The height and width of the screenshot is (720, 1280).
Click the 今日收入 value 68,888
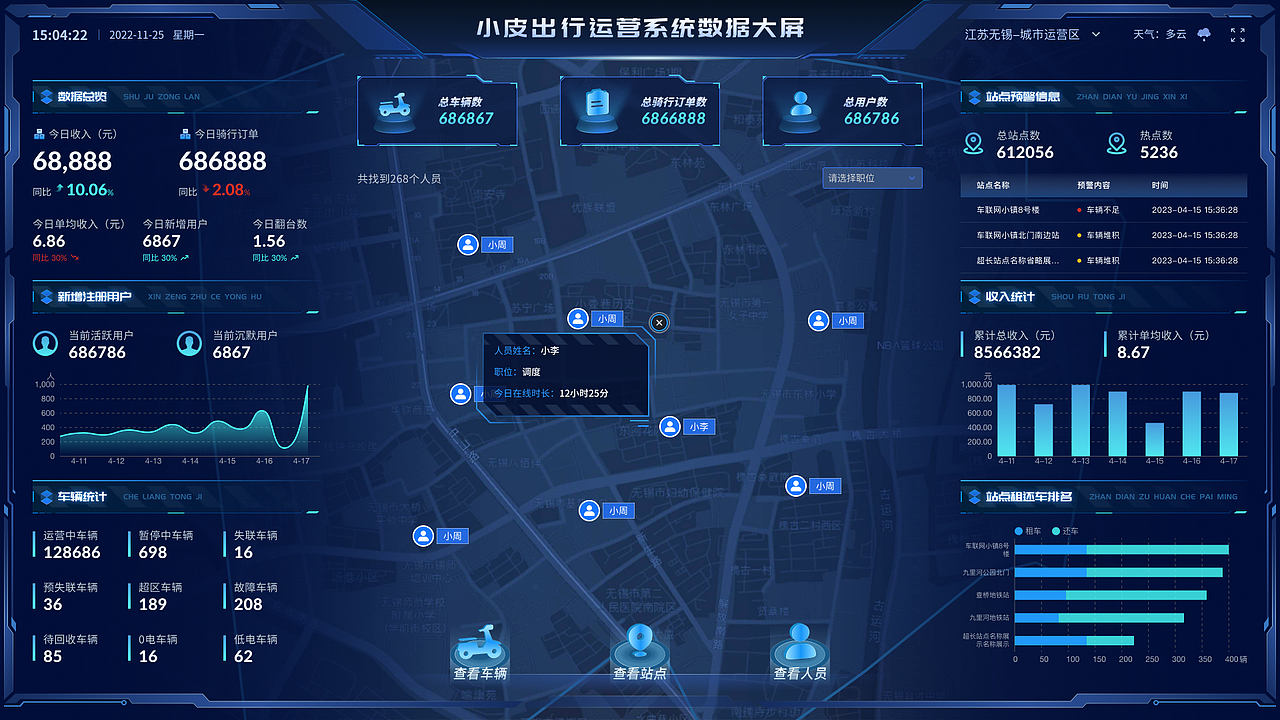point(73,161)
